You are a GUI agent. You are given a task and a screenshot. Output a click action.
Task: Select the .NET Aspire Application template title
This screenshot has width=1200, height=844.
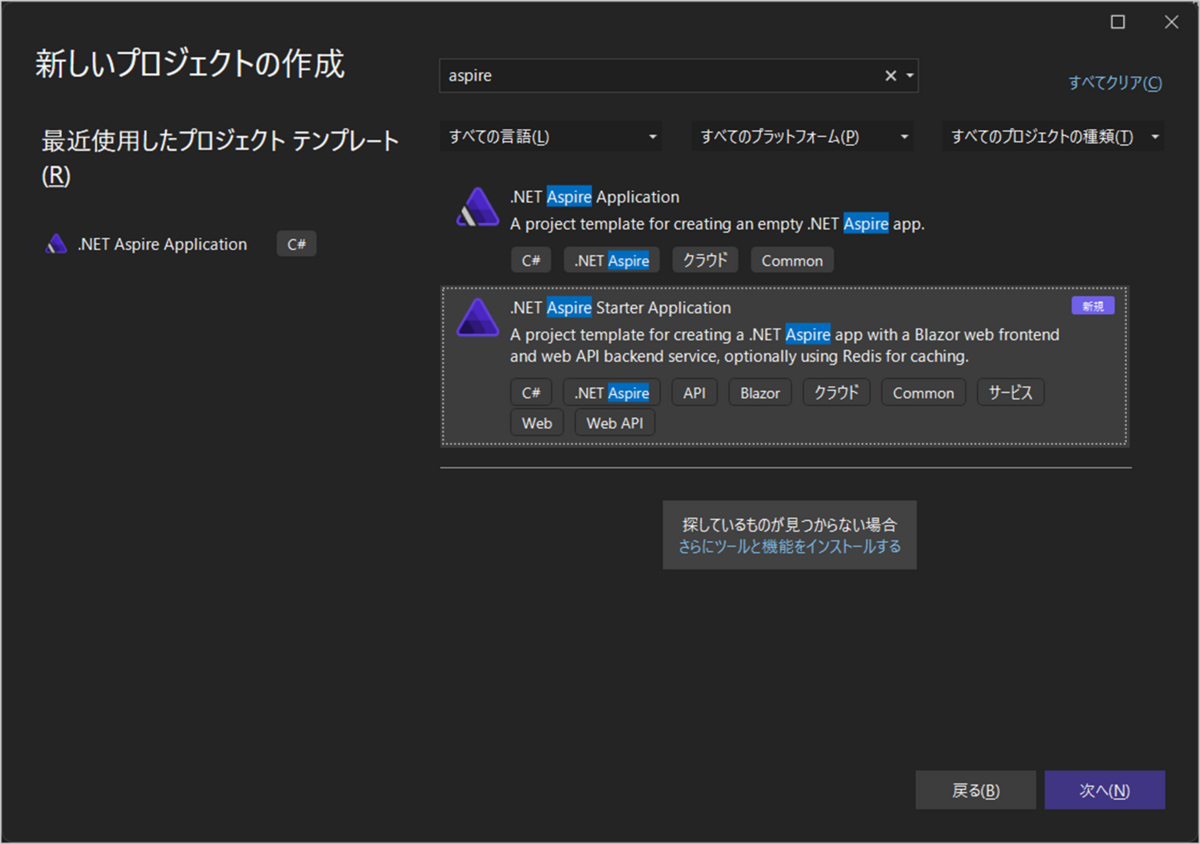coord(594,197)
